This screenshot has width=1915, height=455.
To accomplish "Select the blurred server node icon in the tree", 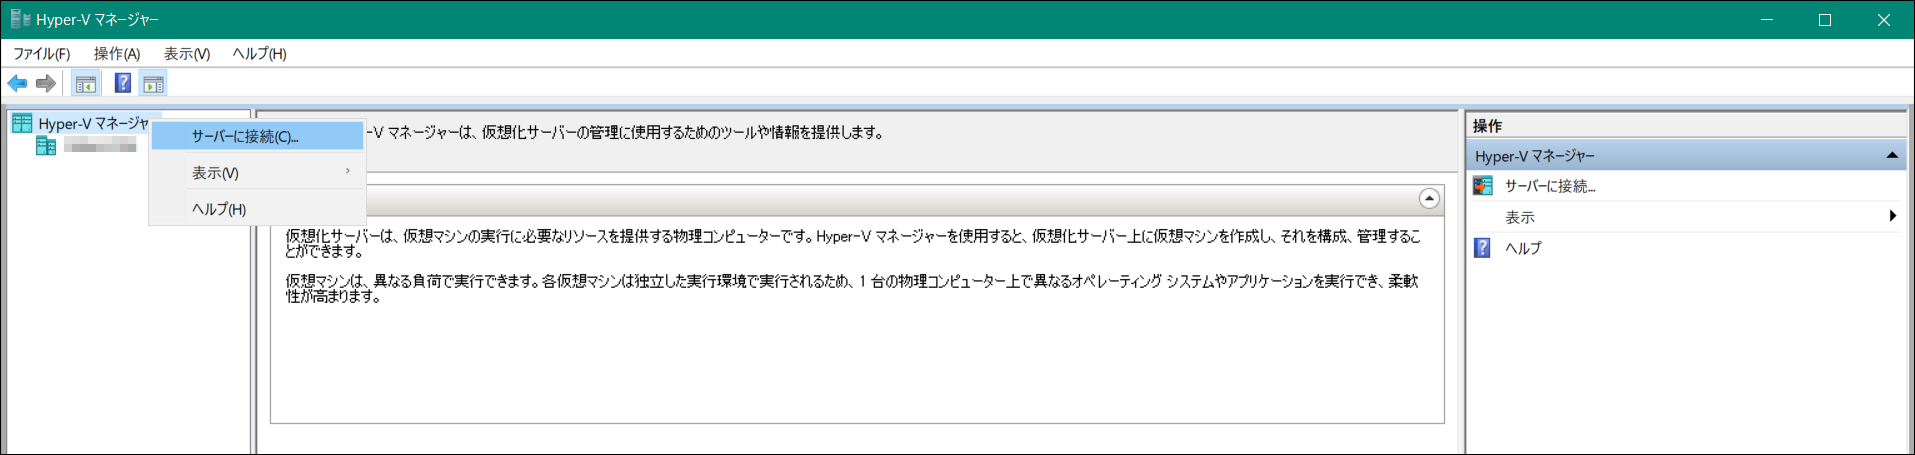I will coord(46,146).
